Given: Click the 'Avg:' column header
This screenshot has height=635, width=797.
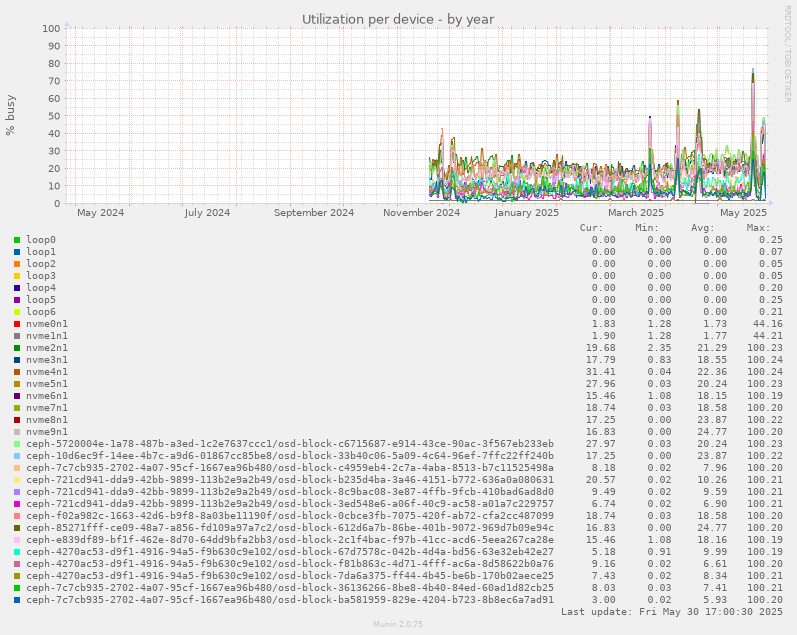Looking at the screenshot, I should [x=703, y=228].
